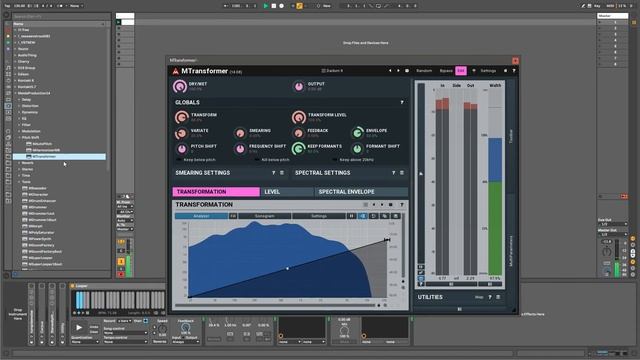Click the Looper play button

point(79,327)
